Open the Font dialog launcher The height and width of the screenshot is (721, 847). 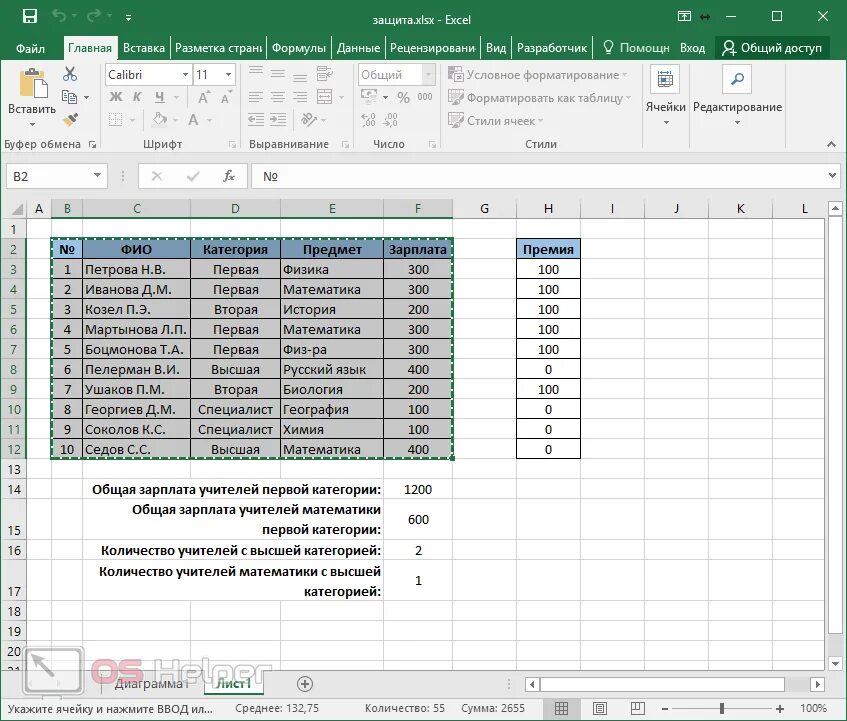232,144
